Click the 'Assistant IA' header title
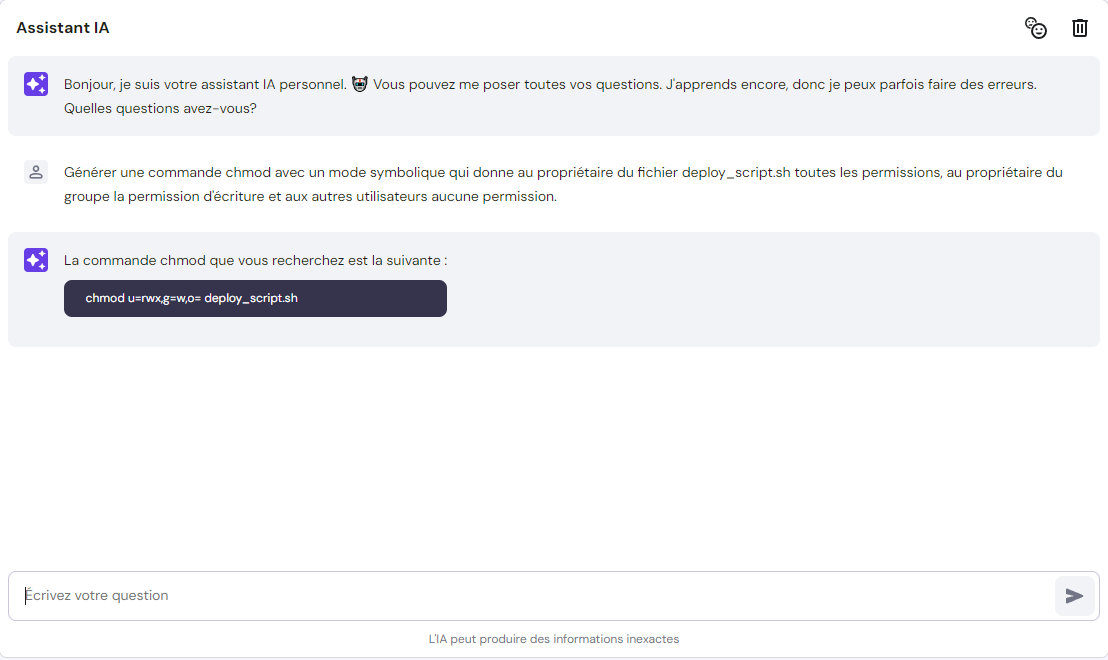 (63, 28)
